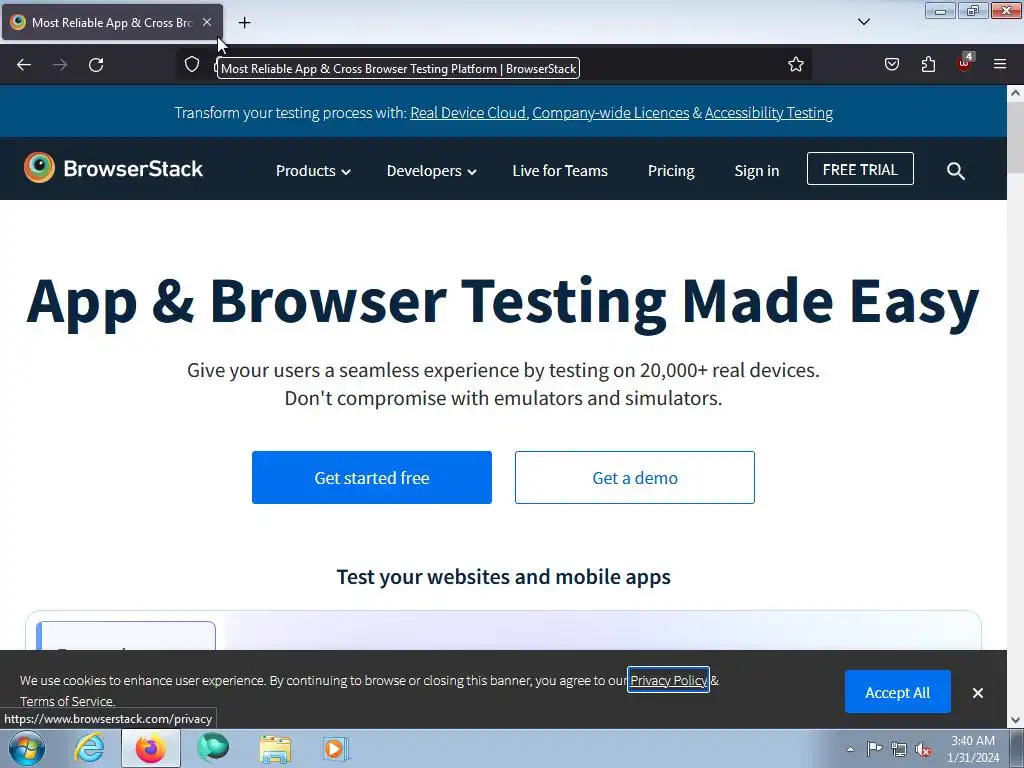
Task: Accept All cookies
Action: click(x=897, y=692)
